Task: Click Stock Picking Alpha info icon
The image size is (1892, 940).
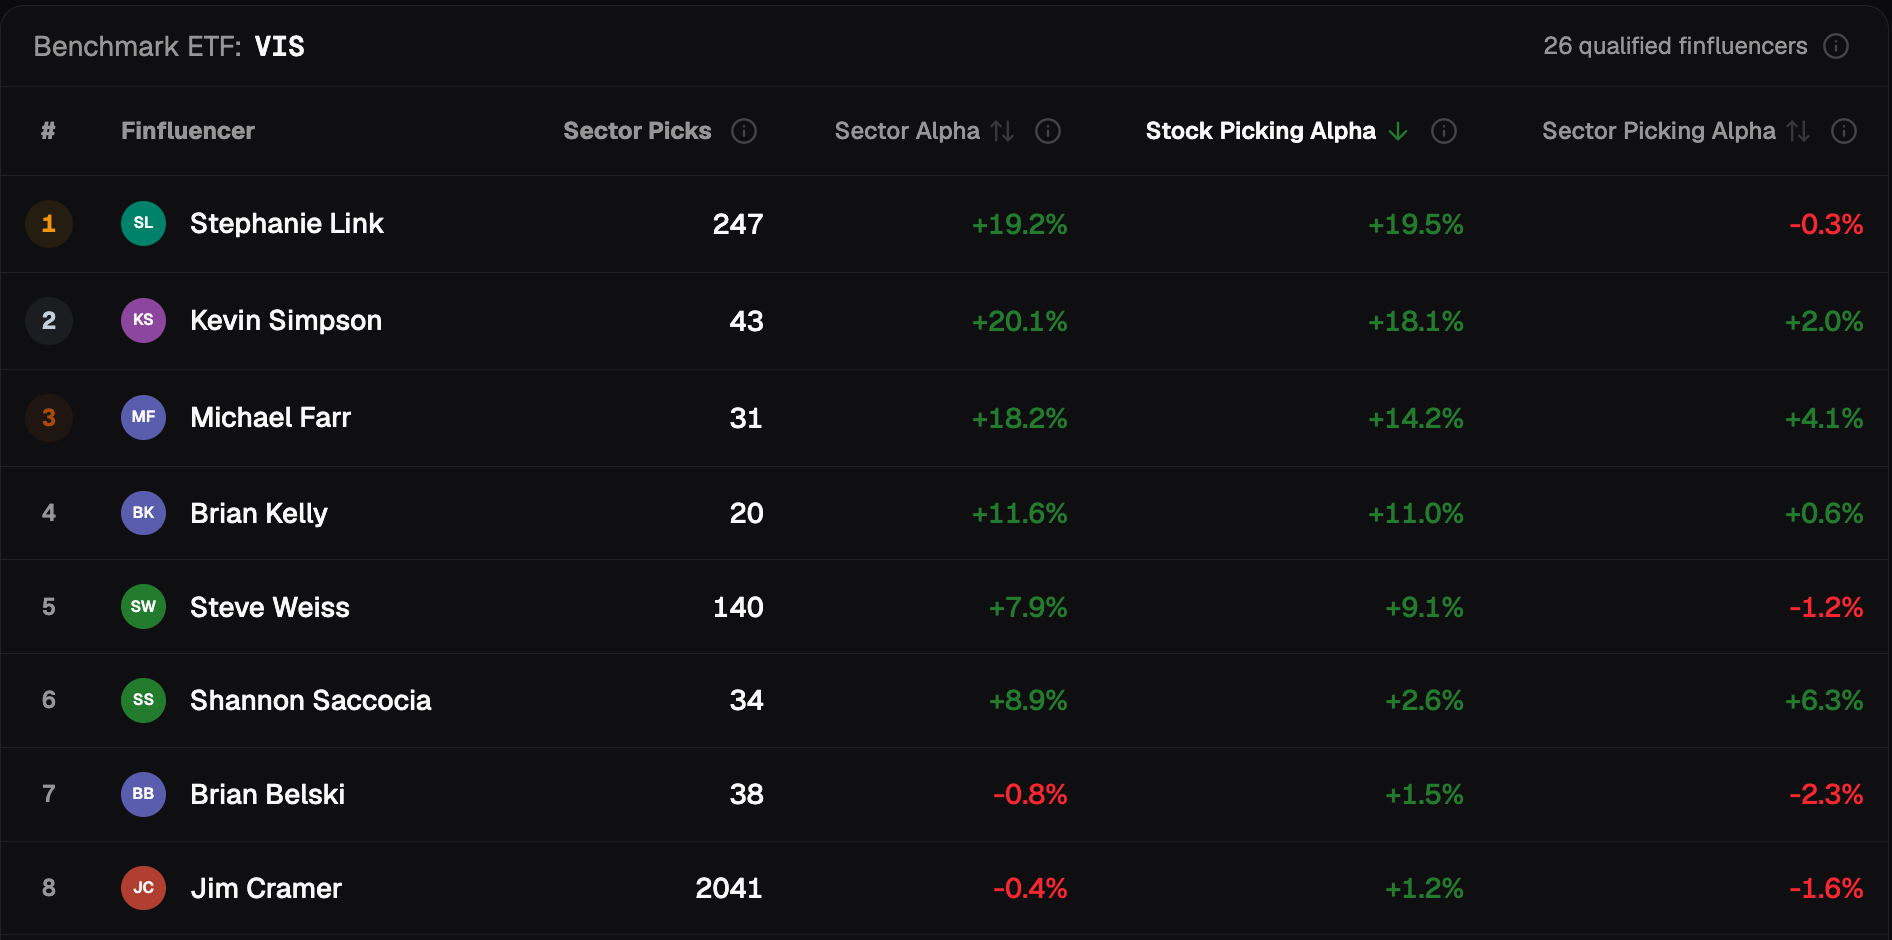Action: coord(1444,131)
